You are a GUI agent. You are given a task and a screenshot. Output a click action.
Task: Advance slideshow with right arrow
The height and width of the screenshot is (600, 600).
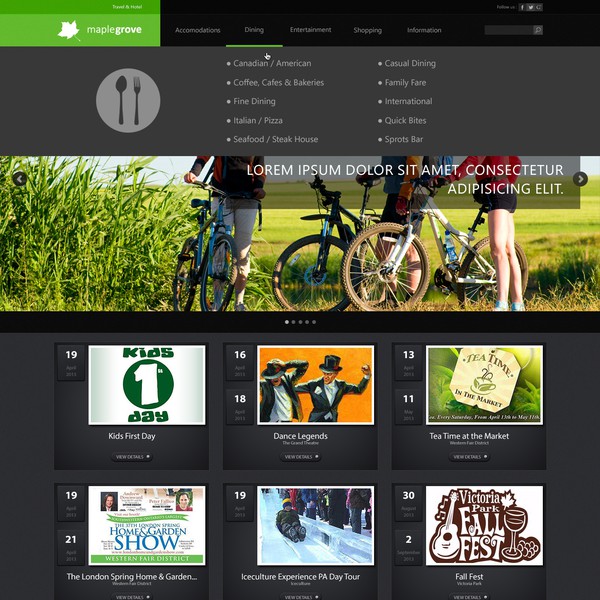point(581,179)
